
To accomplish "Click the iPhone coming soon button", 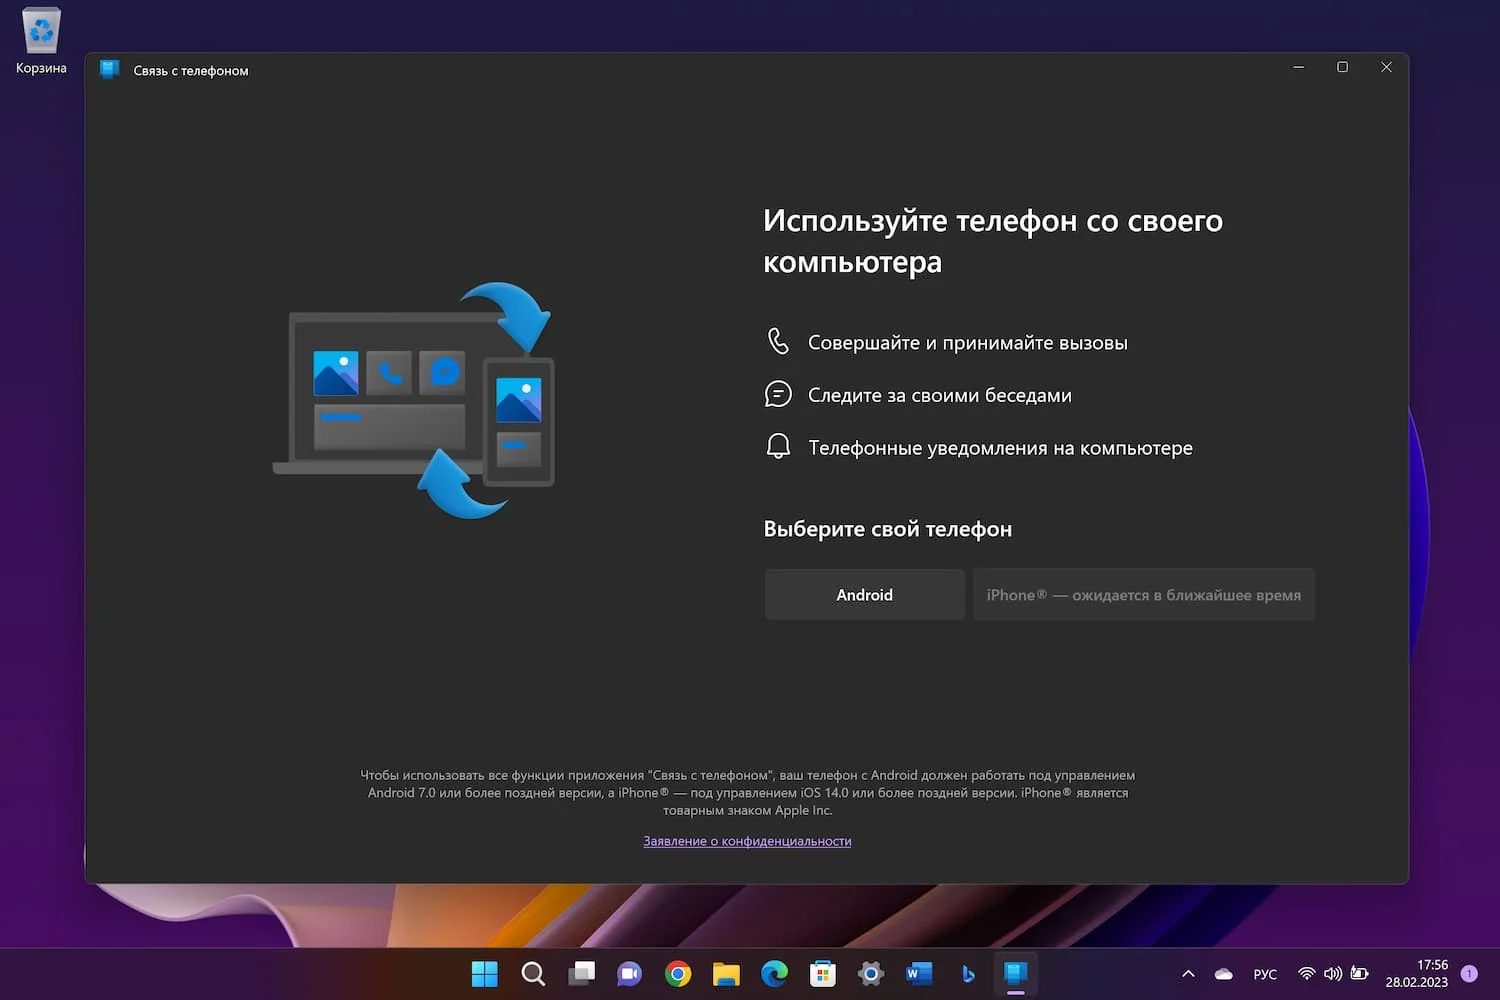I will 1143,595.
